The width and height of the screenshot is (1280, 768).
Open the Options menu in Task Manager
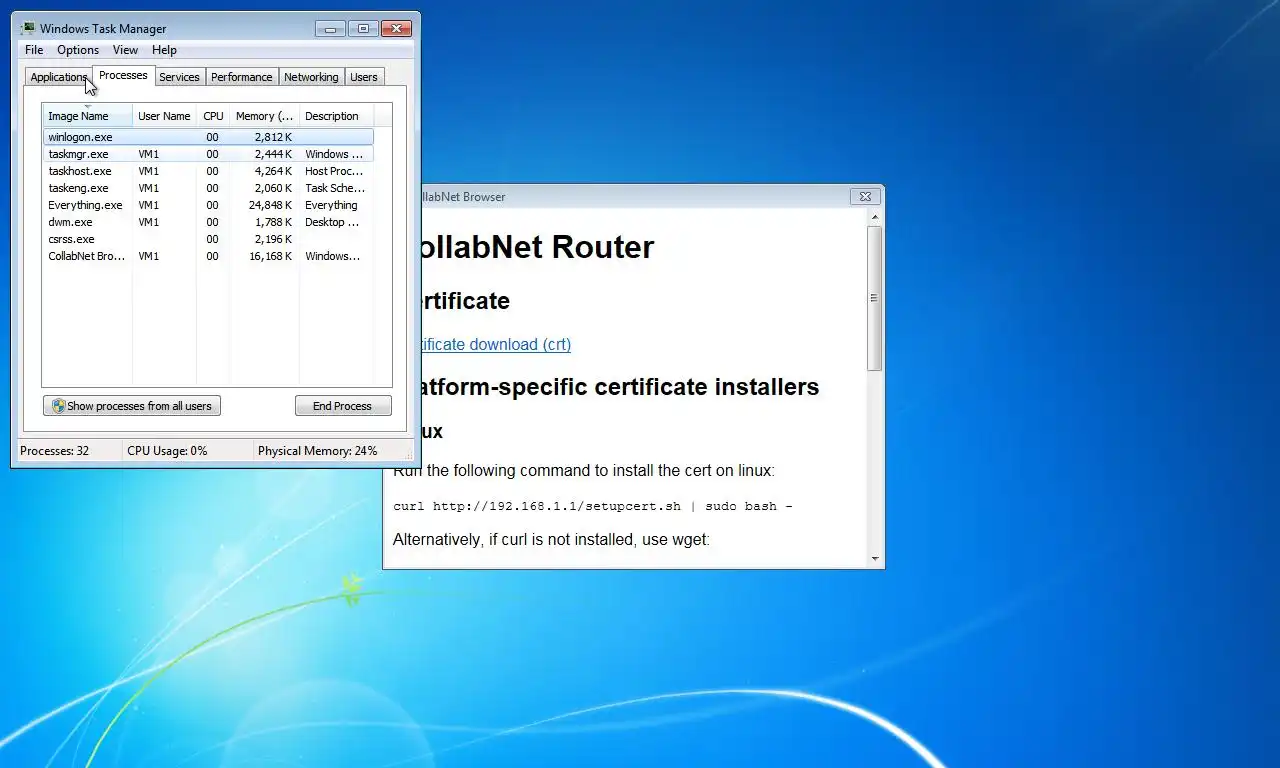(78, 50)
